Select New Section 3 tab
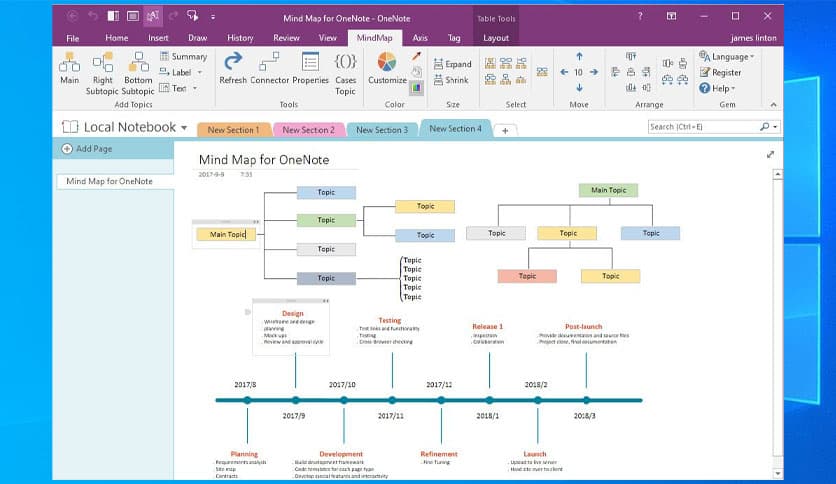Viewport: 836px width, 484px height. pyautogui.click(x=382, y=130)
